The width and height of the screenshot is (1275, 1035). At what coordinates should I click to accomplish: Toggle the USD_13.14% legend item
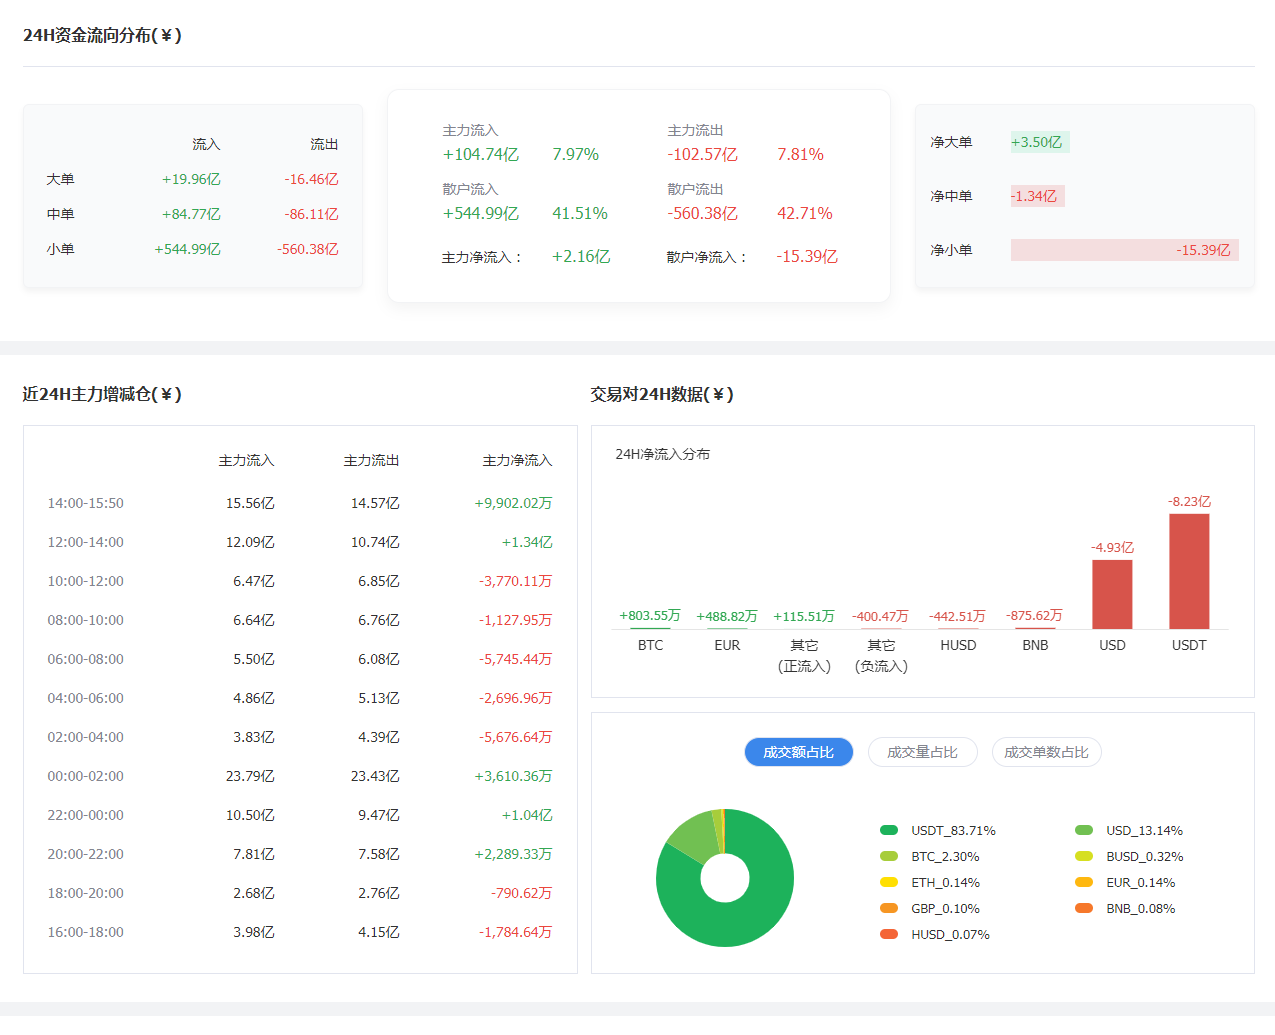pos(1084,830)
